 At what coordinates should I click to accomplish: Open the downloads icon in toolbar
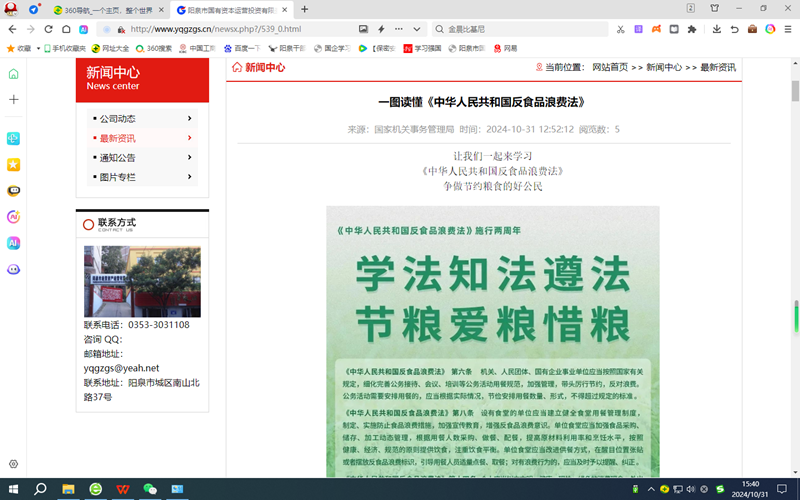(x=717, y=29)
